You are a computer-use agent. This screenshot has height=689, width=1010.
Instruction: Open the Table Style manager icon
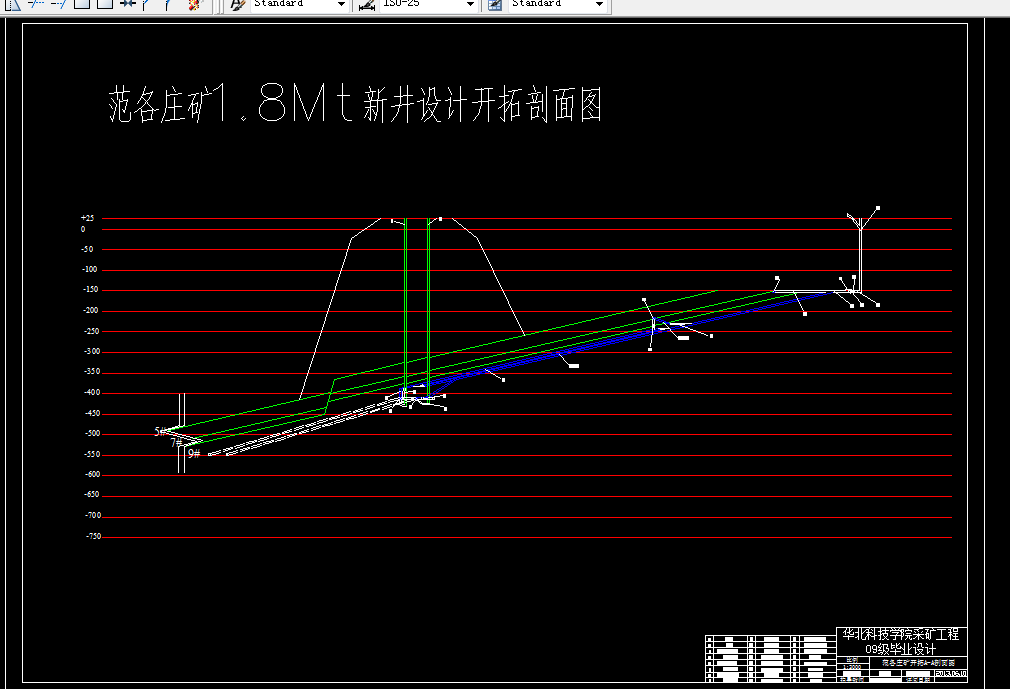tap(495, 4)
